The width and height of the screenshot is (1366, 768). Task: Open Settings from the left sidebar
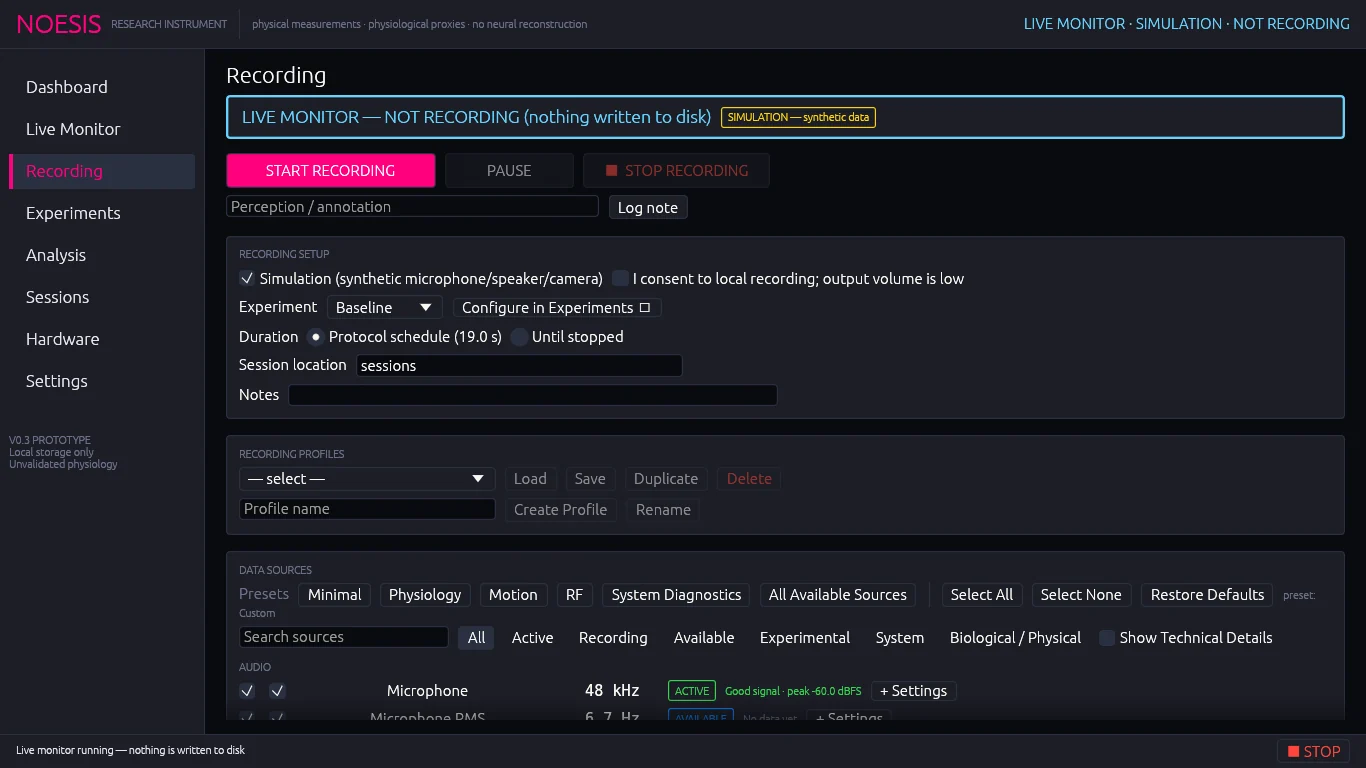tap(101, 381)
